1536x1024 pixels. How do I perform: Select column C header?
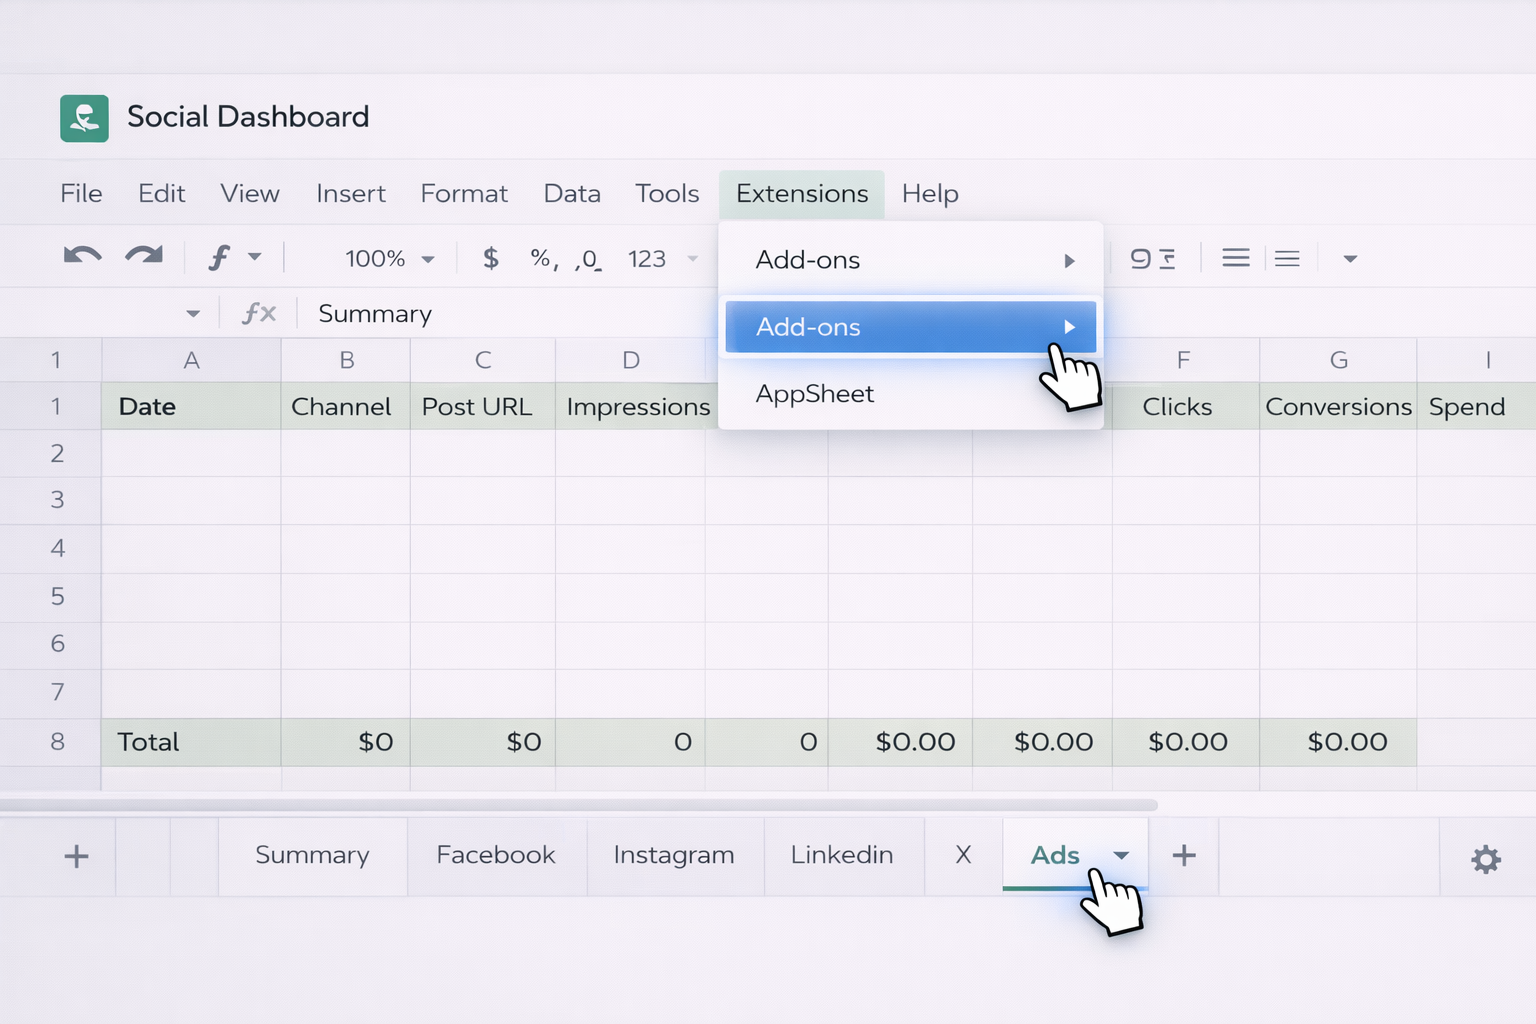tap(483, 360)
